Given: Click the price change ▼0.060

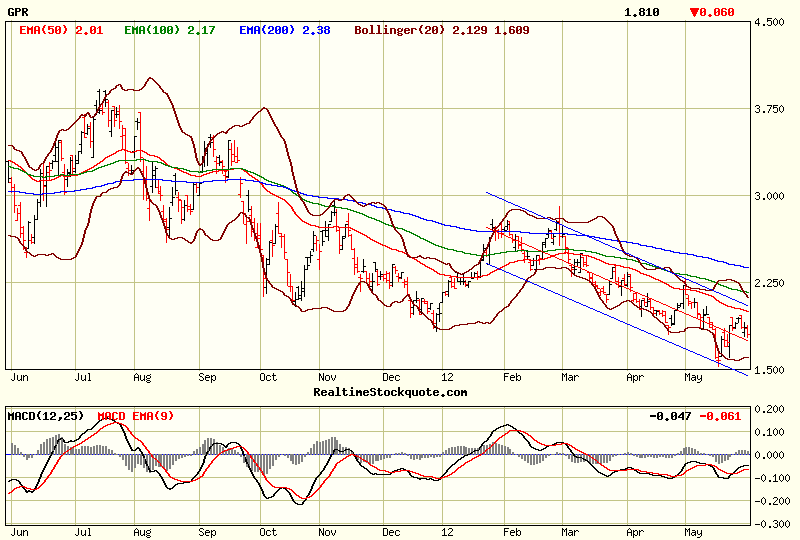Looking at the screenshot, I should (x=712, y=12).
